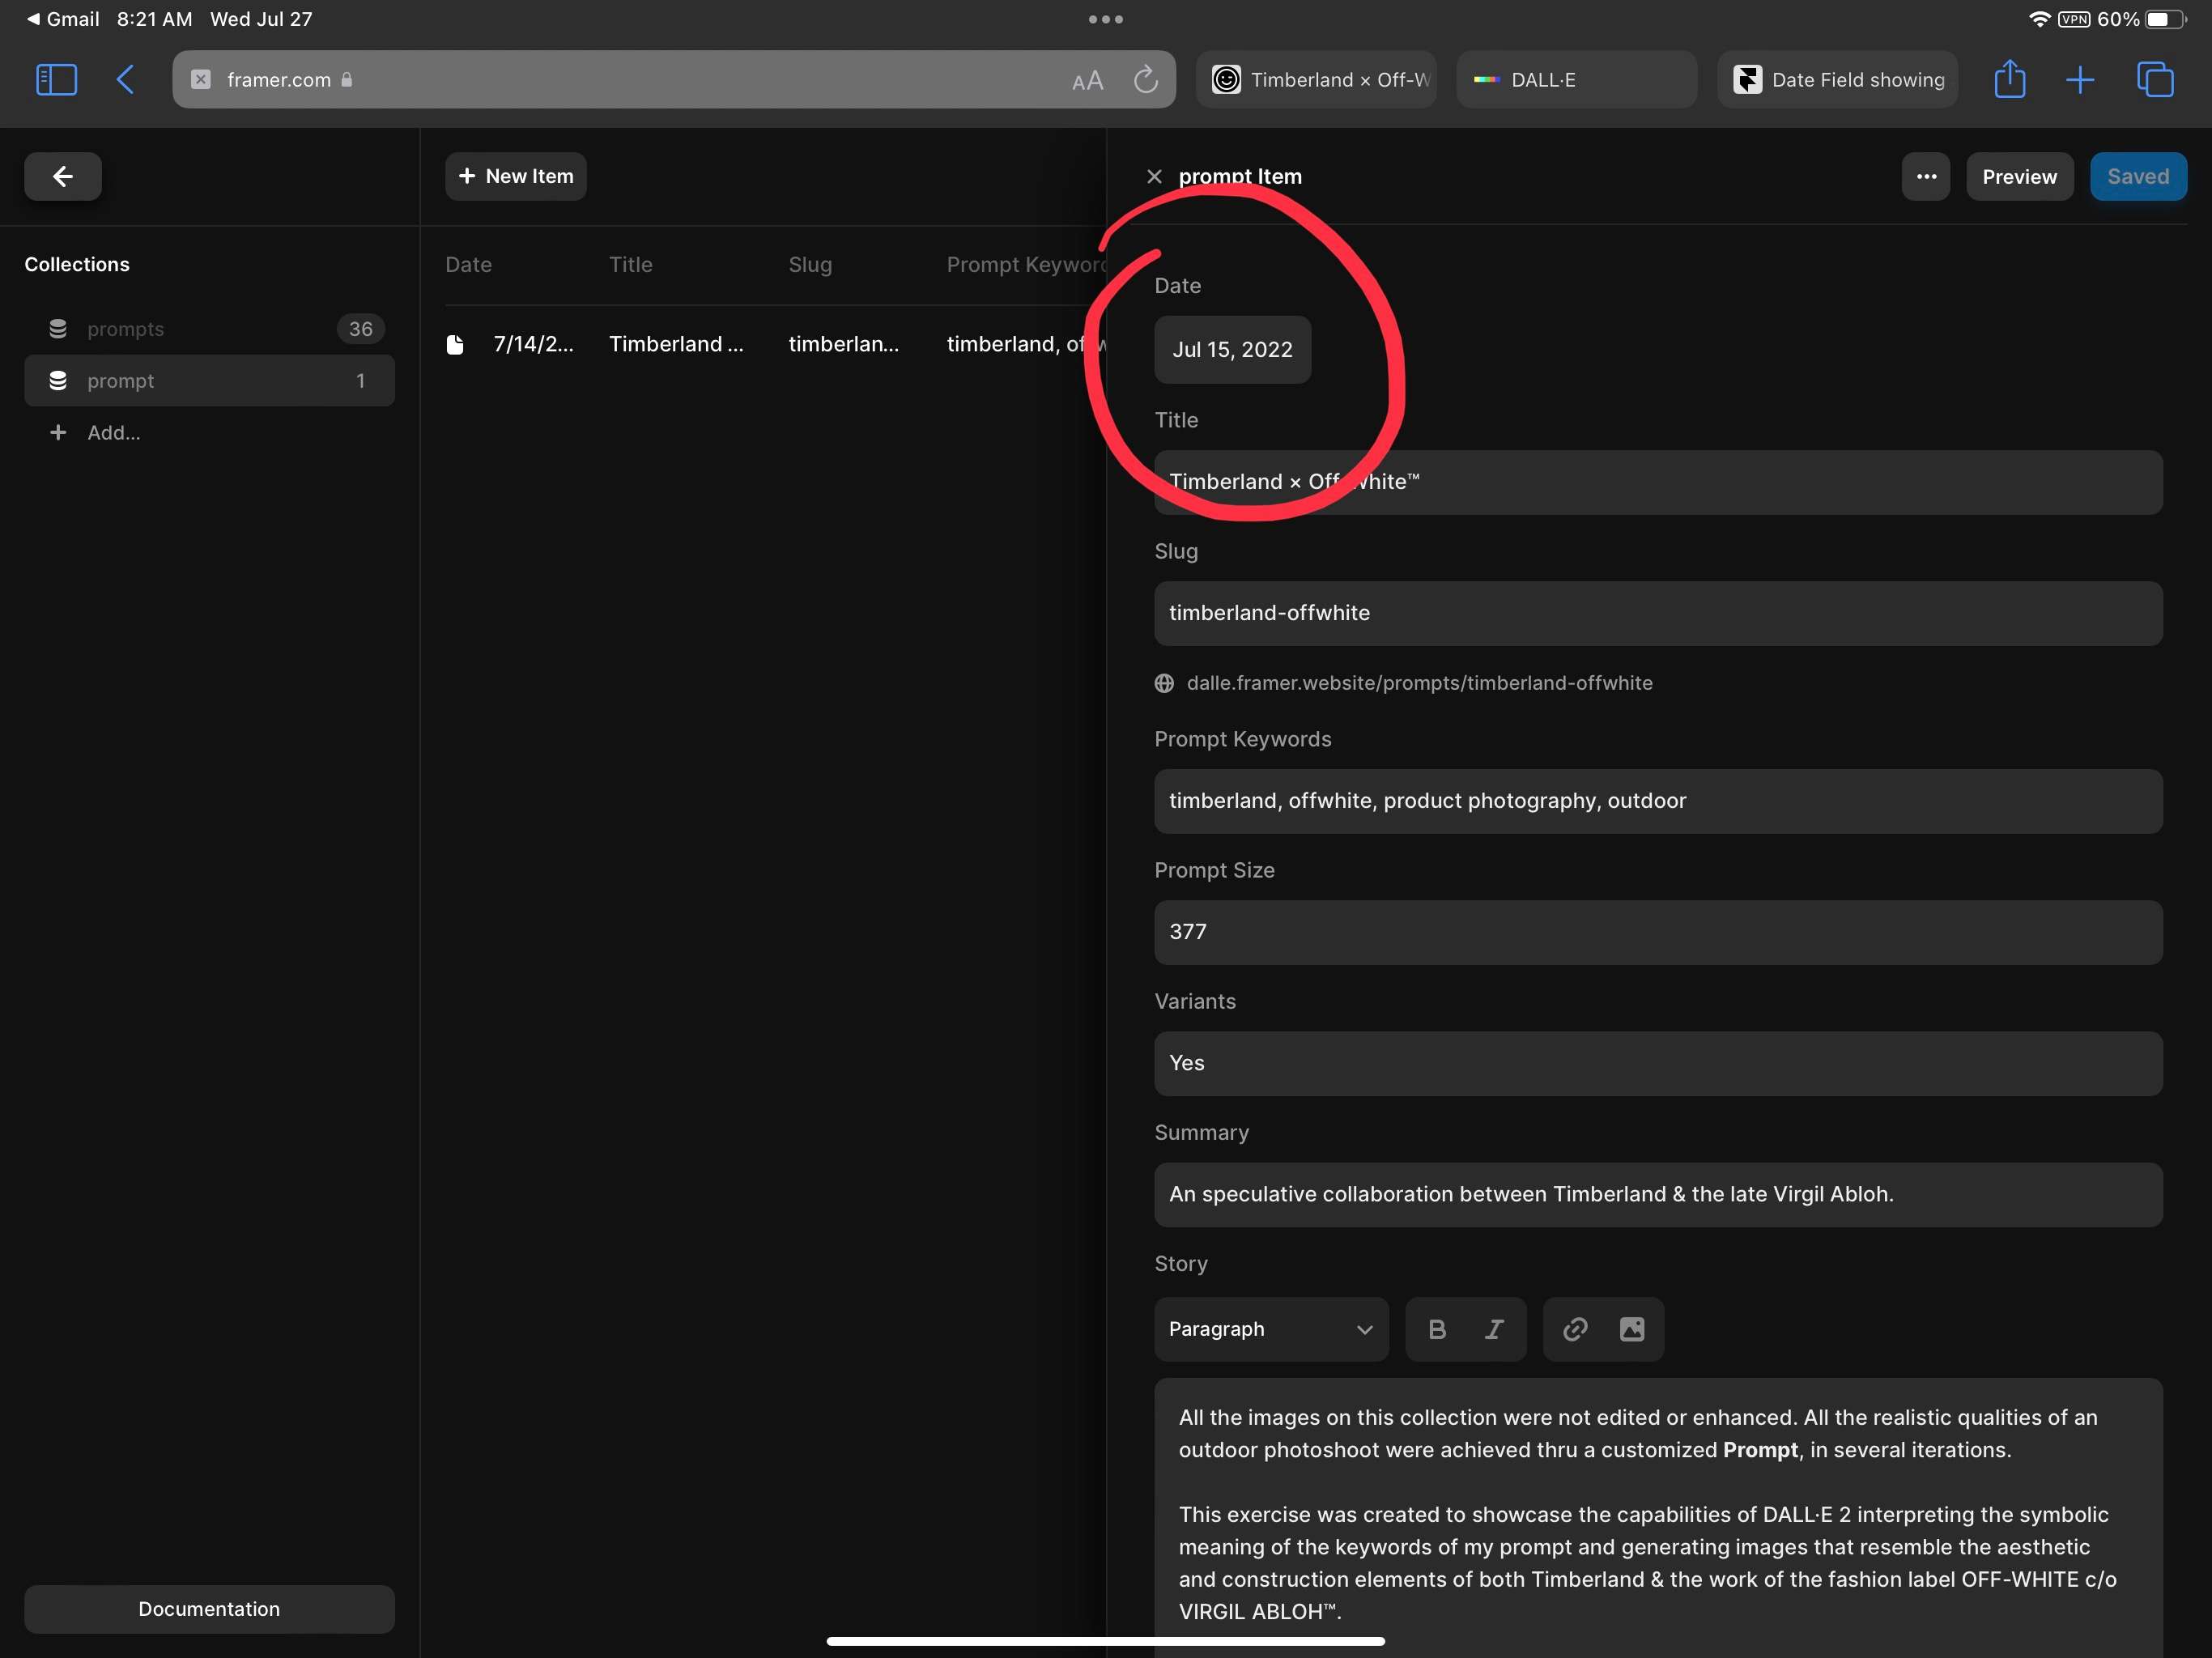This screenshot has height=1658, width=2212.
Task: Click the globe icon beside the URL
Action: 1164,683
